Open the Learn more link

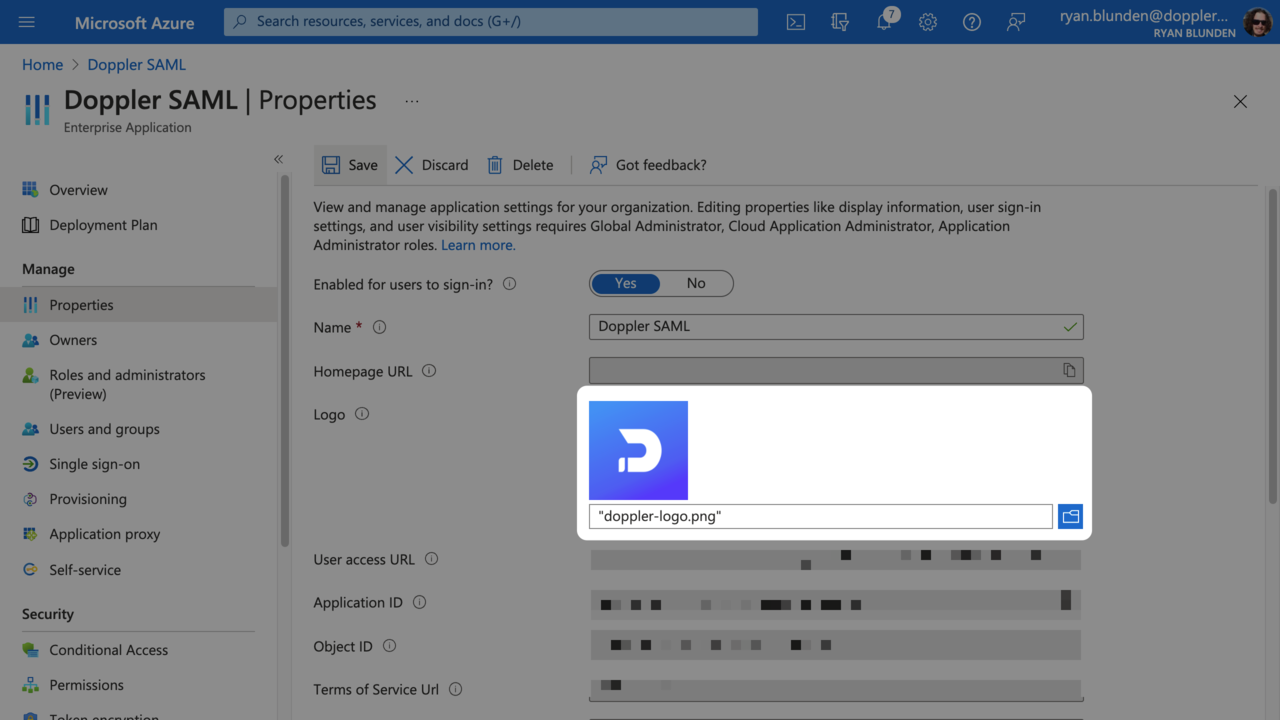(478, 245)
